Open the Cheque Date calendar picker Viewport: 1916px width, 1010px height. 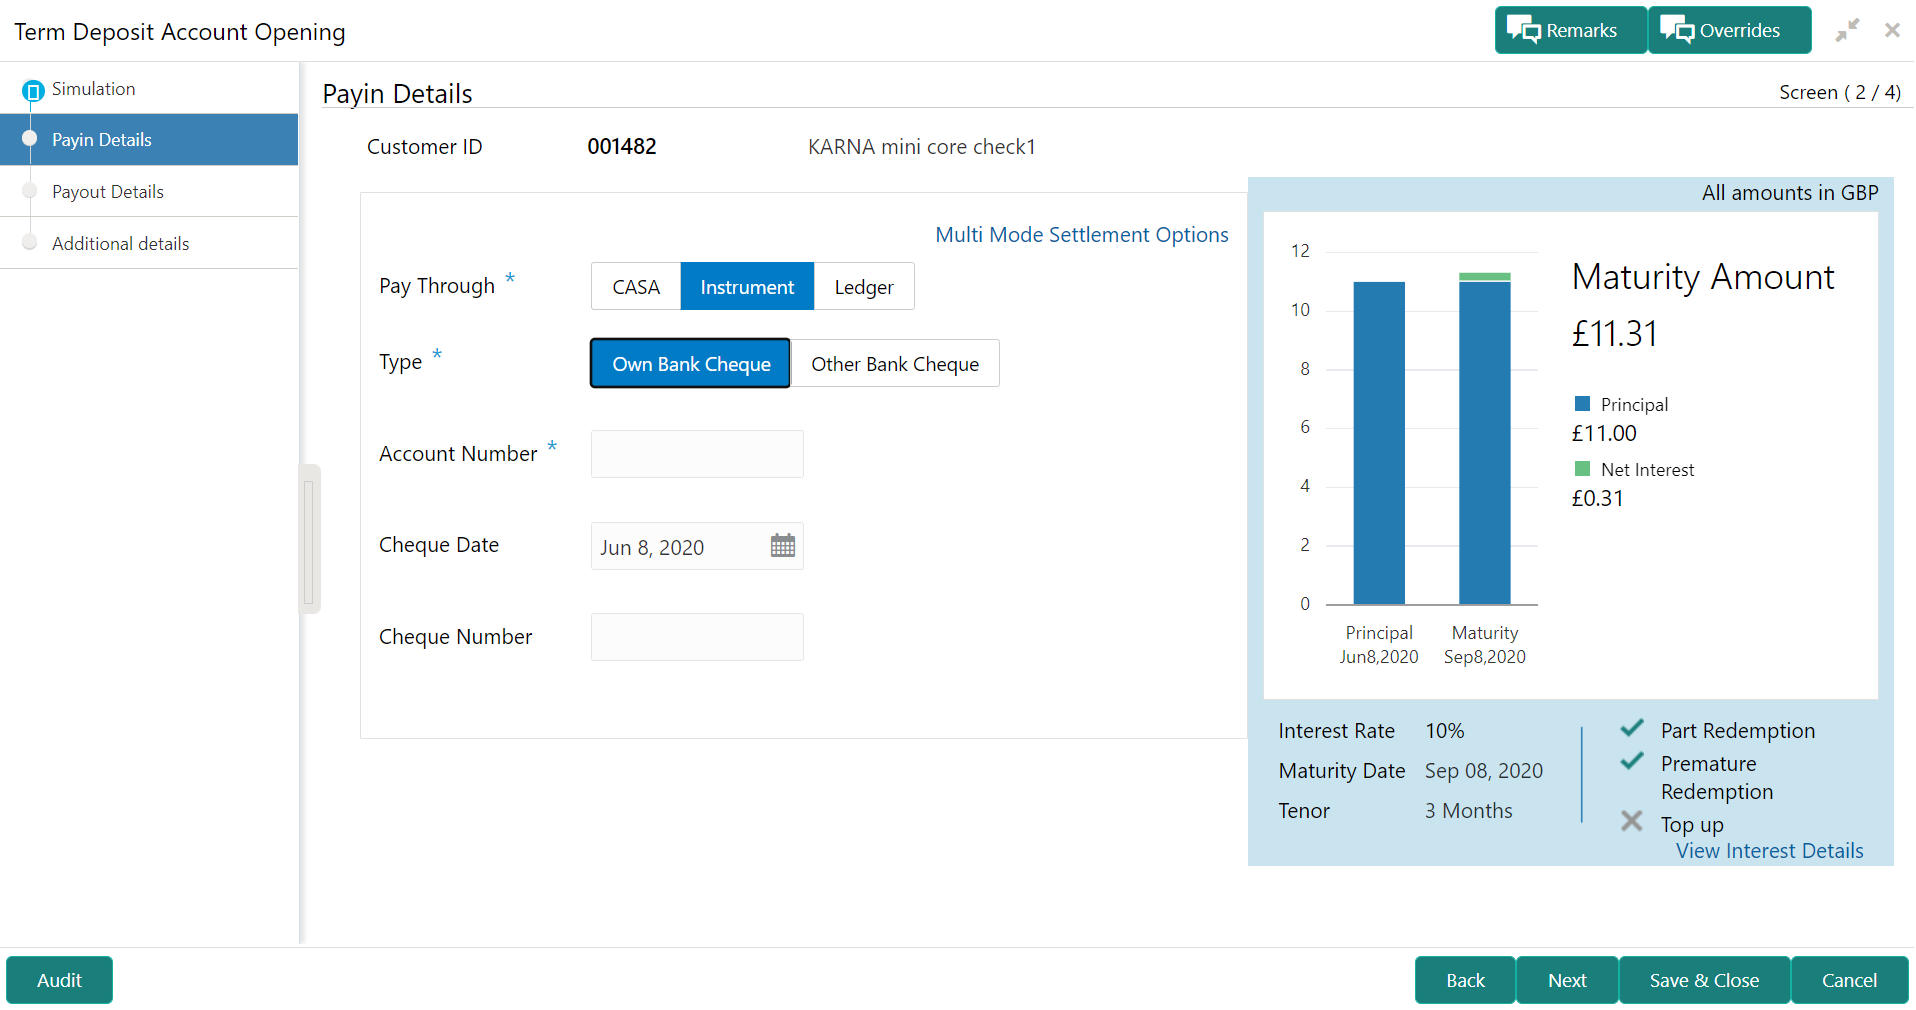783,546
